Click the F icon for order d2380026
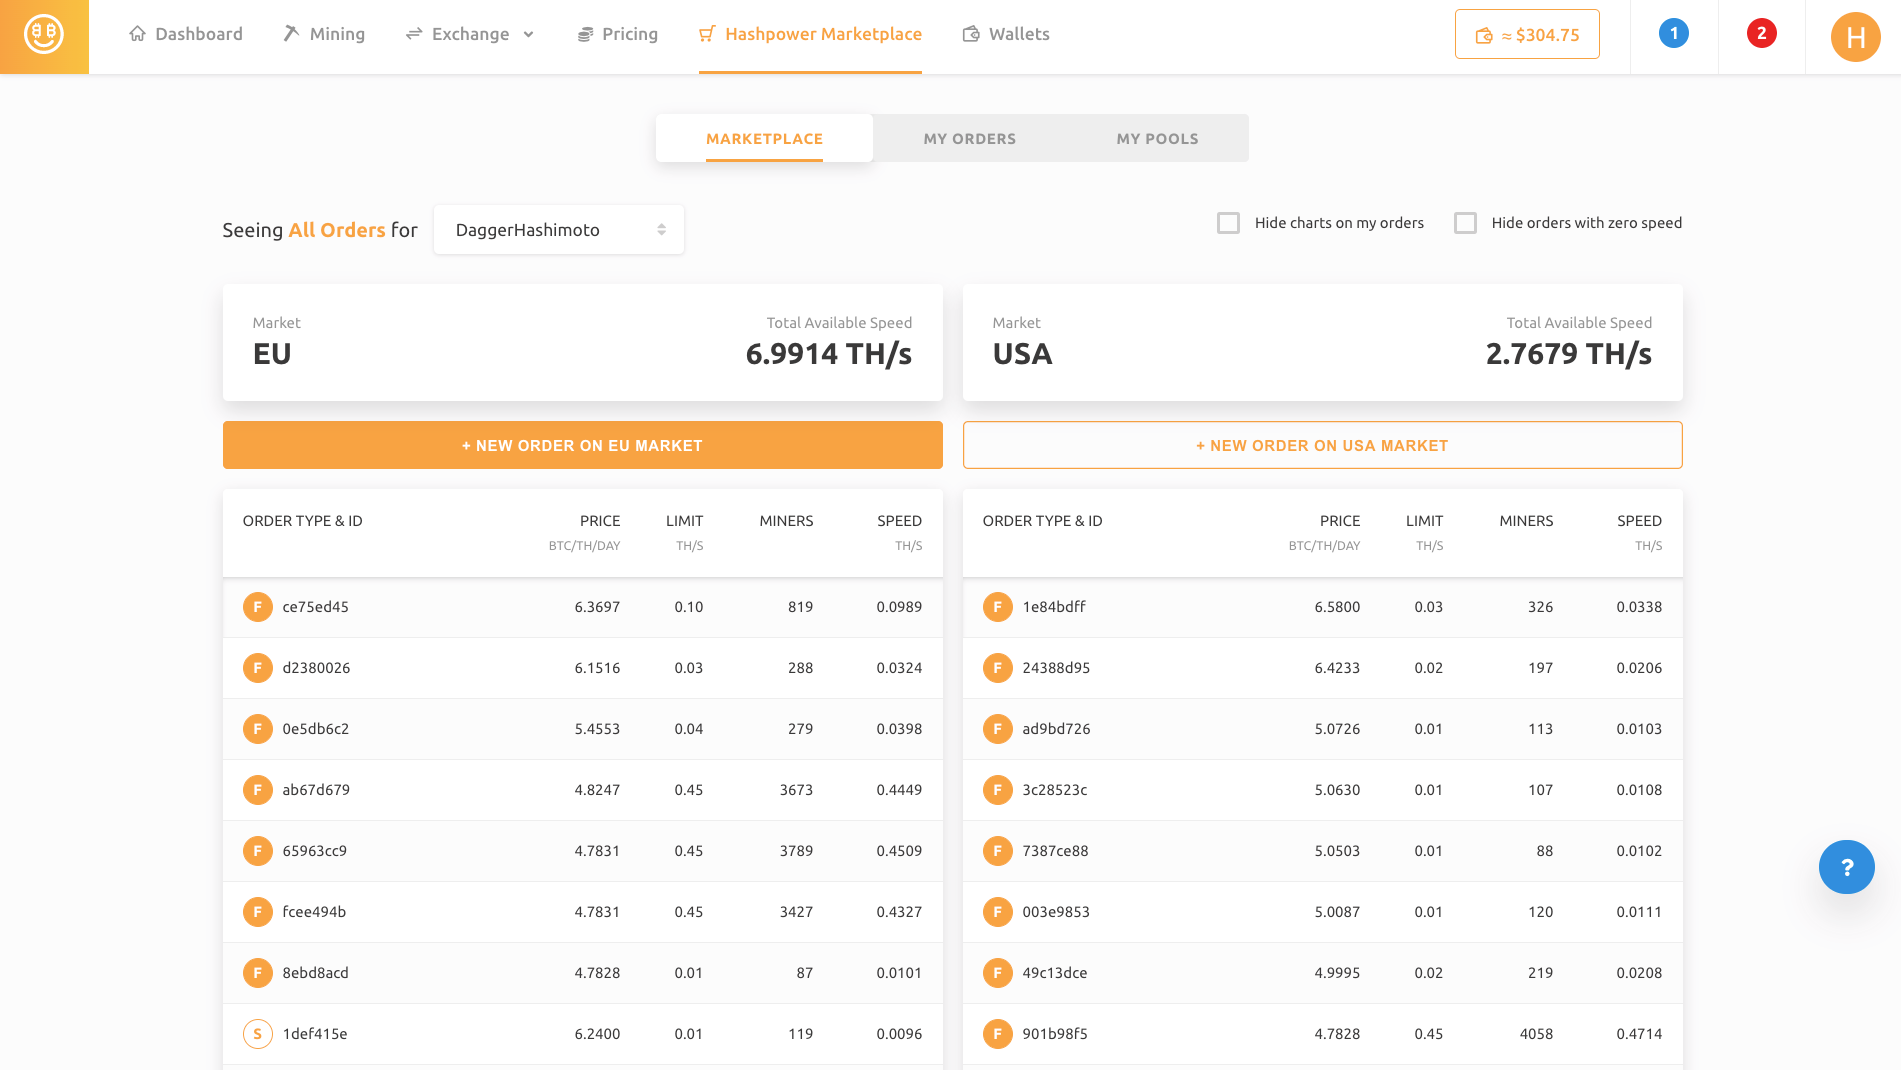This screenshot has width=1901, height=1070. (258, 668)
